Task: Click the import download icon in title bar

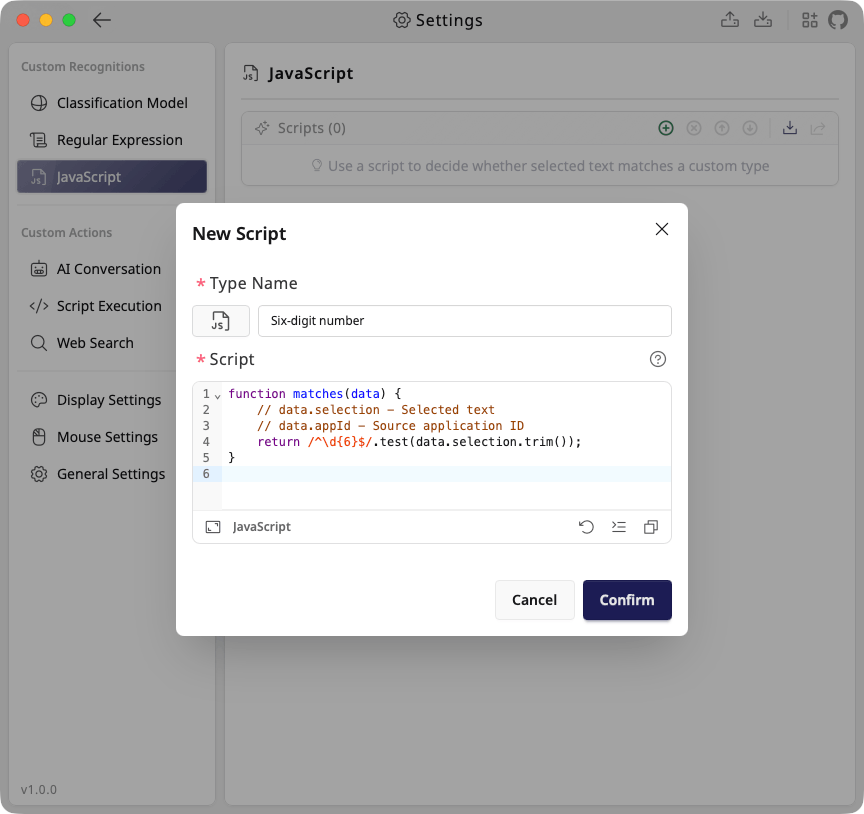Action: tap(763, 20)
